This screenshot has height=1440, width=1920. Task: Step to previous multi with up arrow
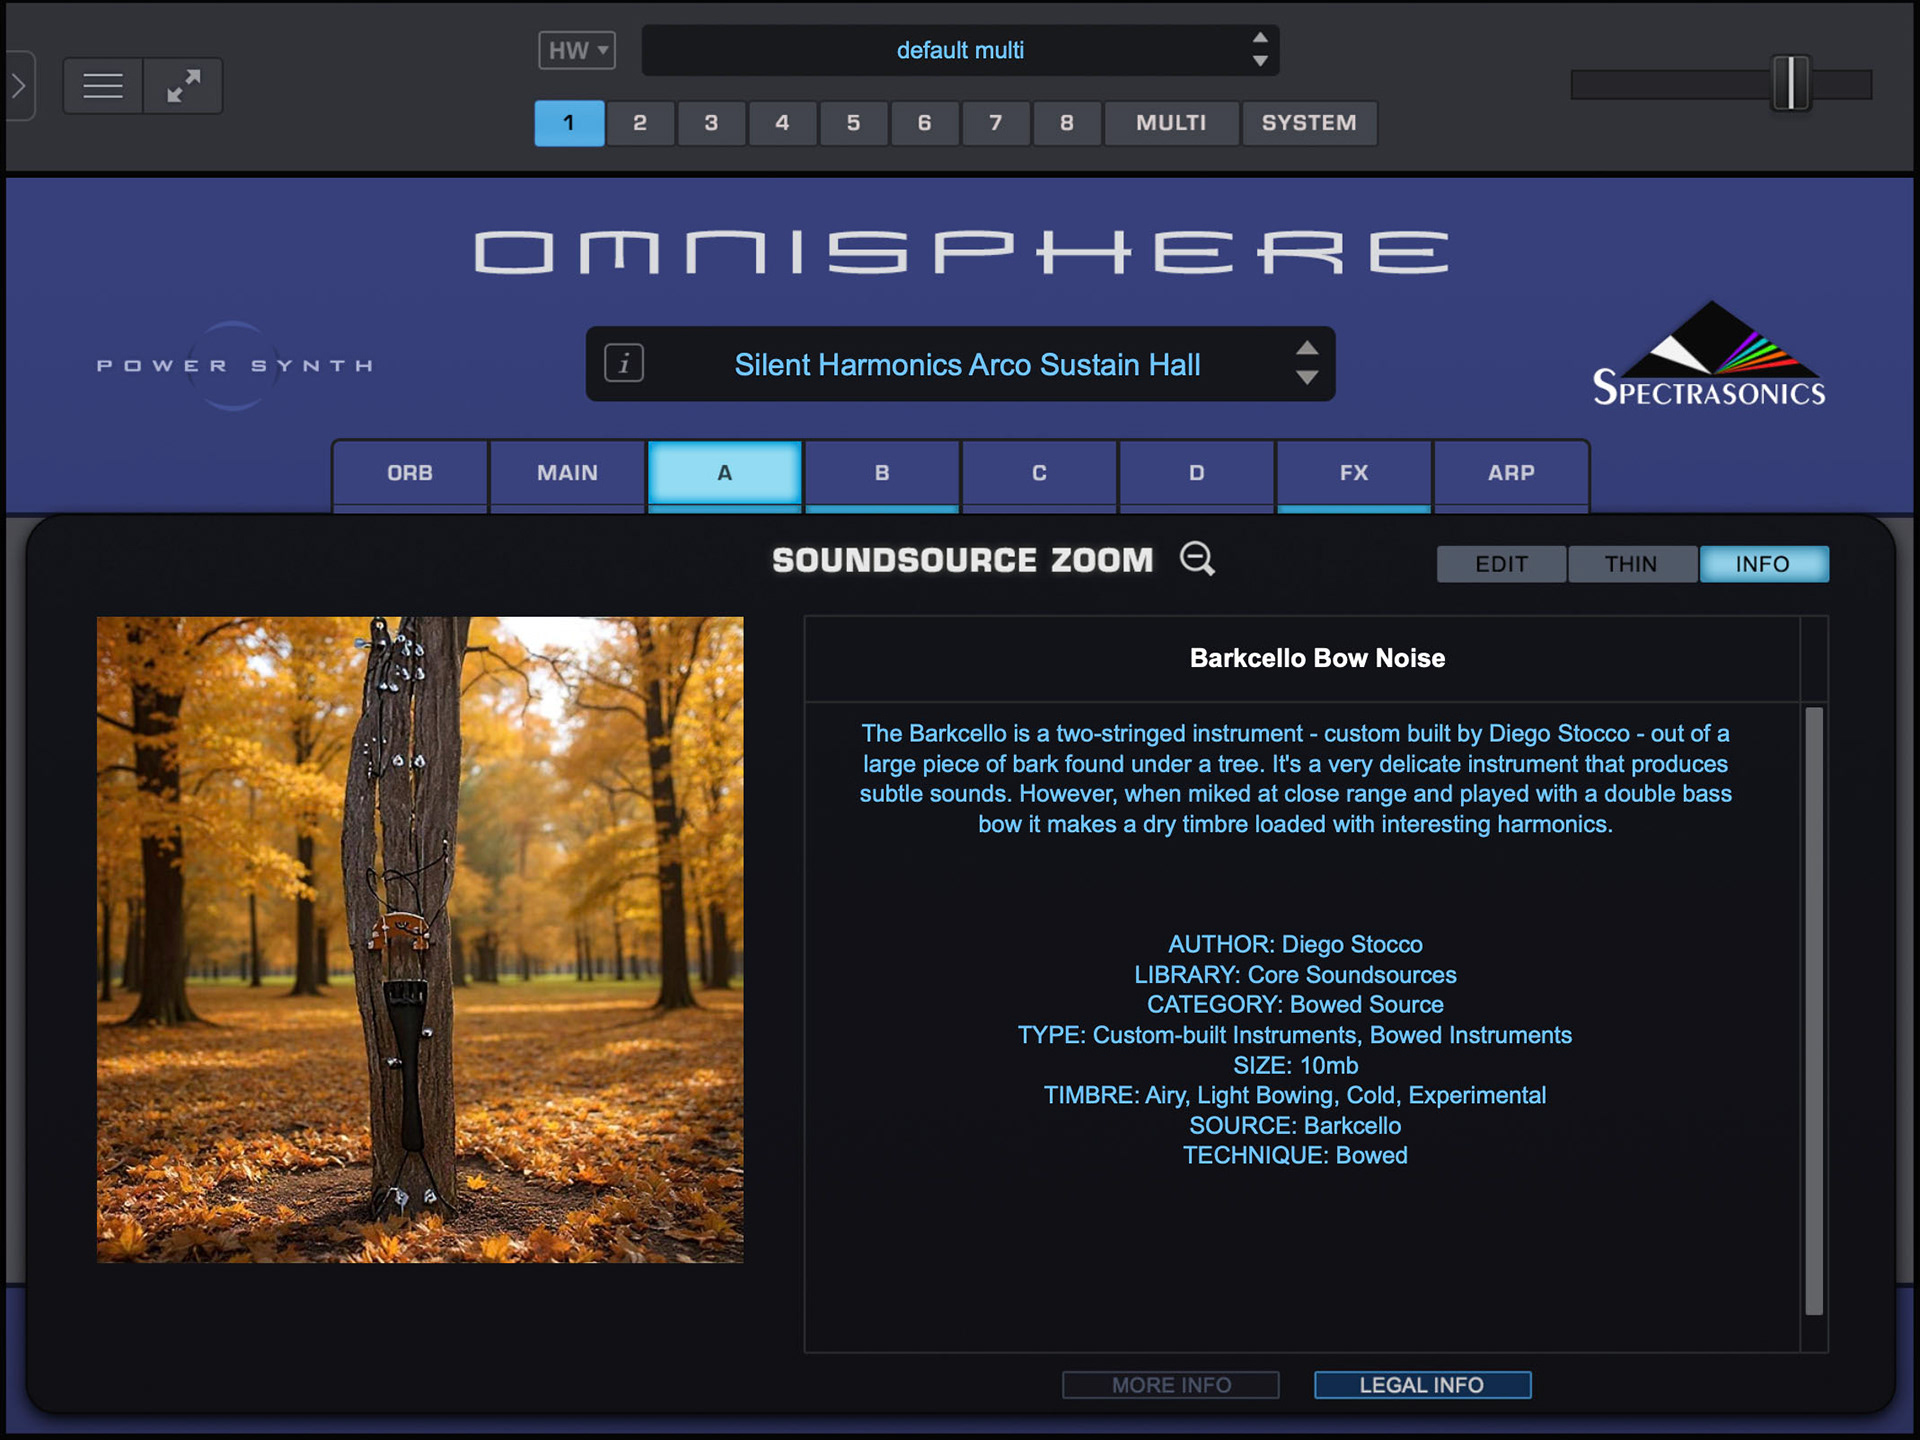(x=1260, y=38)
